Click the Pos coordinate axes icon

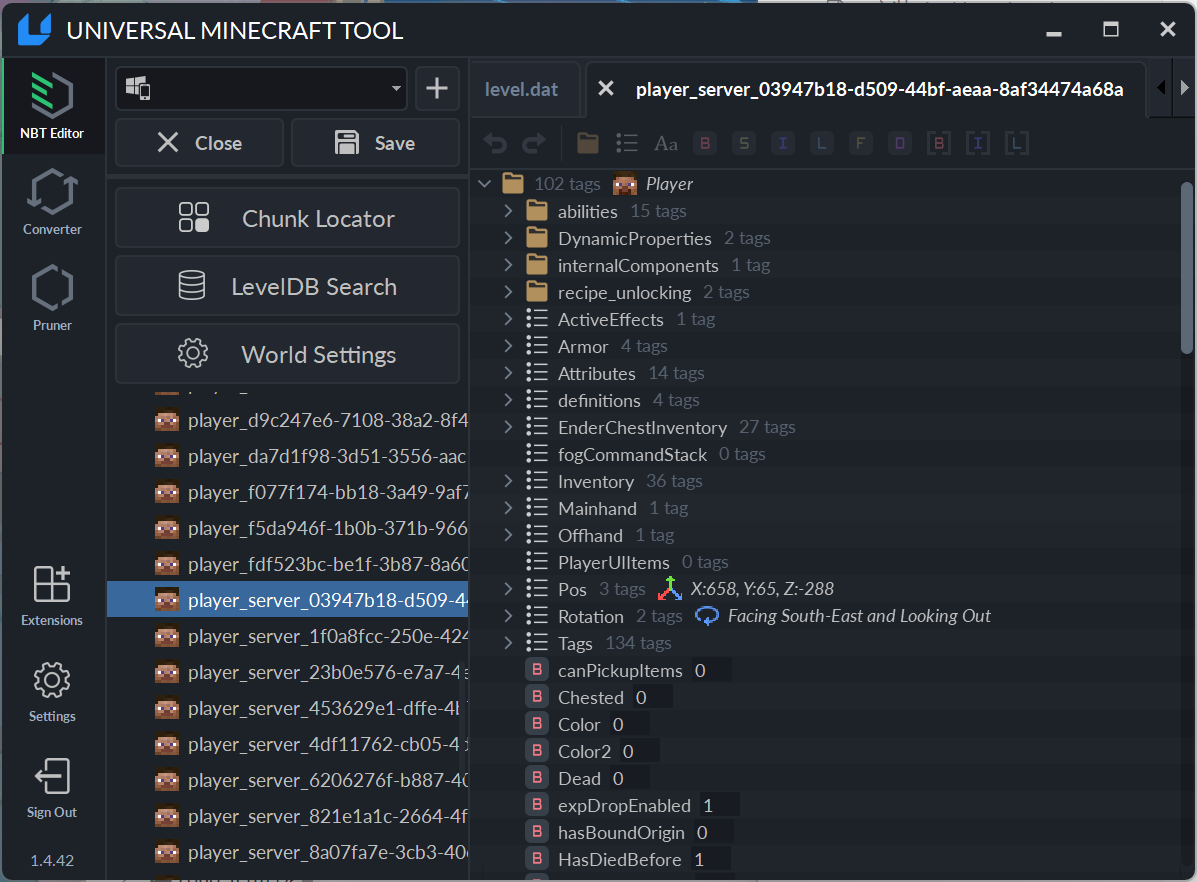[669, 589]
